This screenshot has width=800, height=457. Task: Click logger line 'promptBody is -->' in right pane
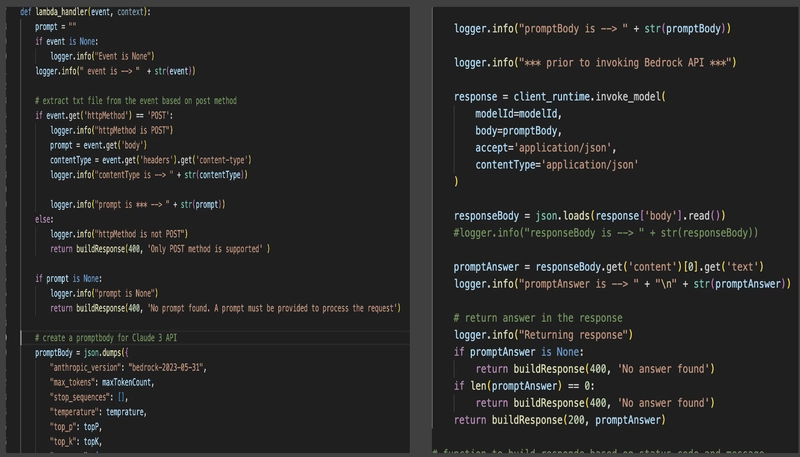[592, 29]
